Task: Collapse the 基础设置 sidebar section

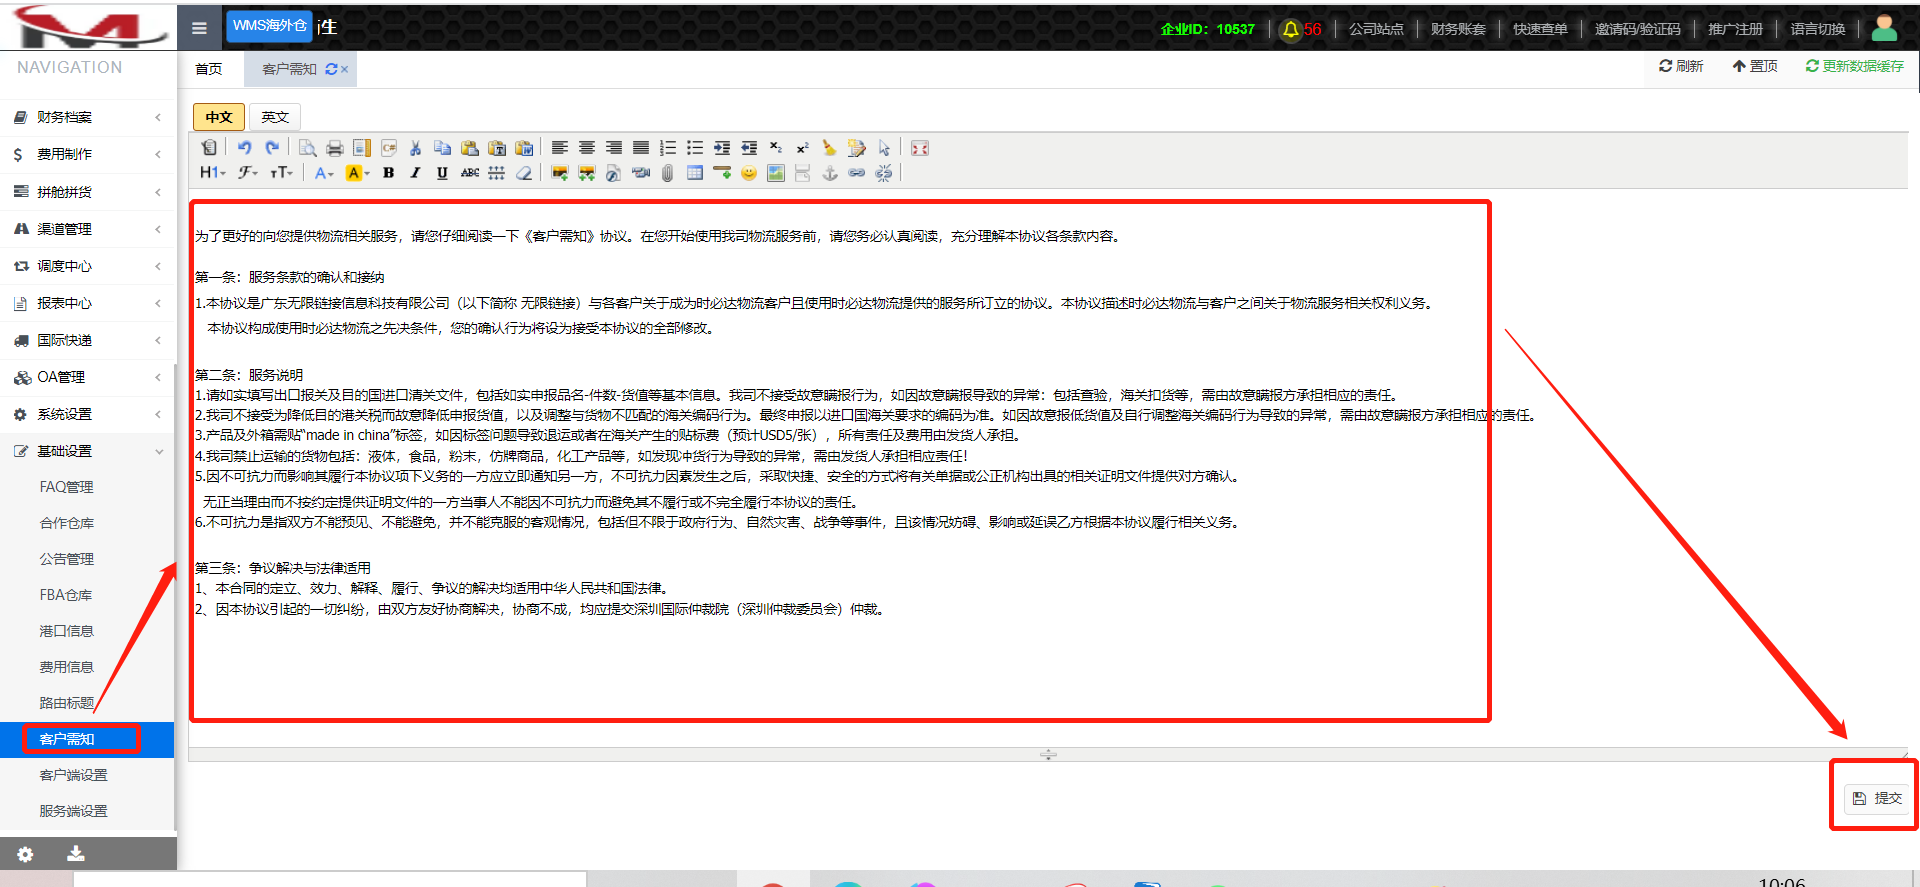Action: [x=87, y=451]
